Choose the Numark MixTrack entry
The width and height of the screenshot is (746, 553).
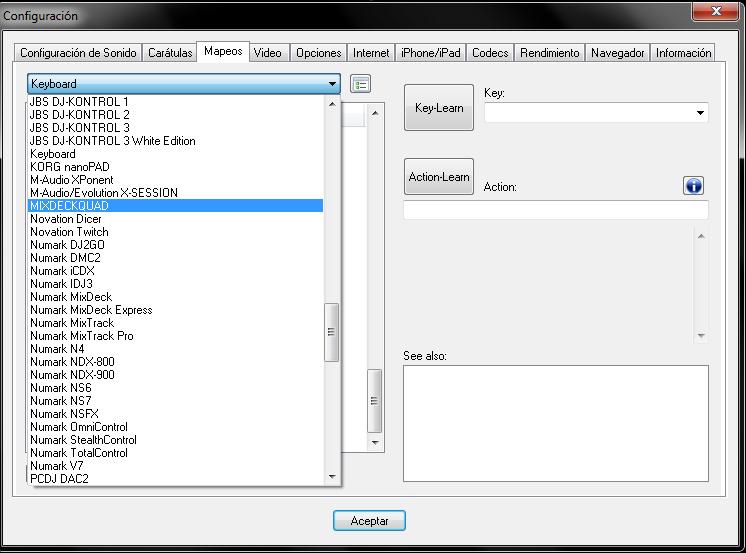tap(176, 323)
